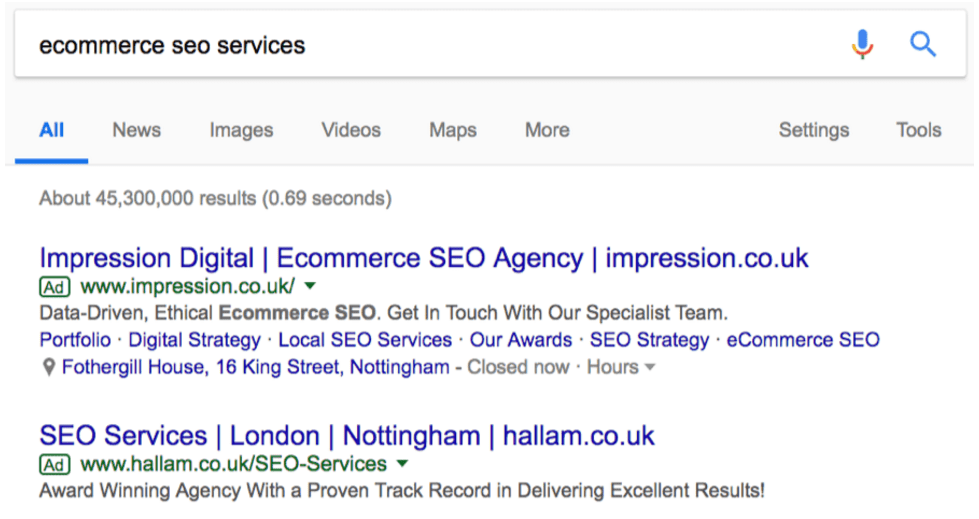
Task: Click the microphone voice search icon
Action: 862,44
